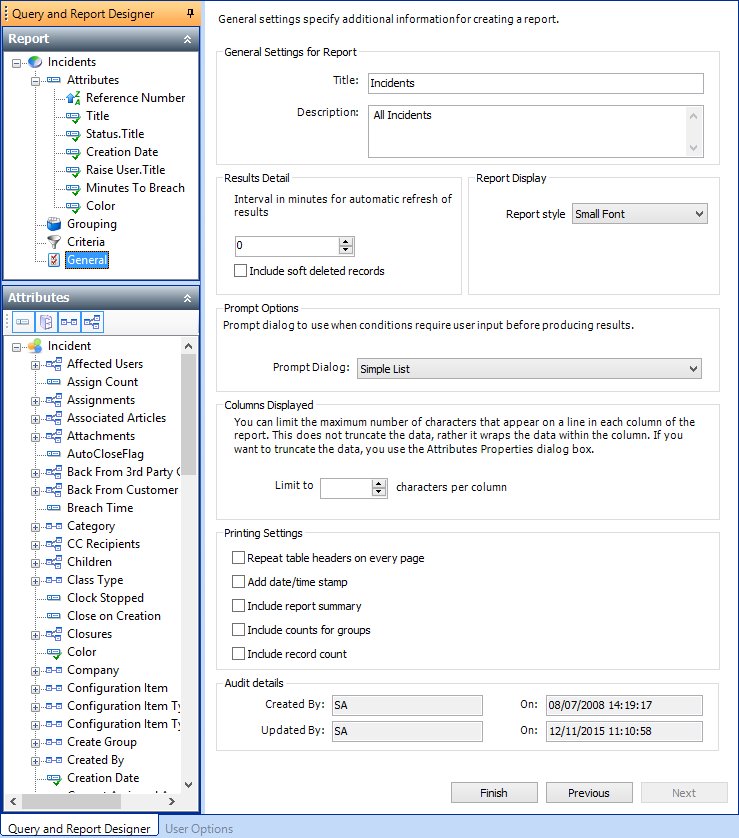
Task: Expand the Created By node
Action: [x=35, y=762]
